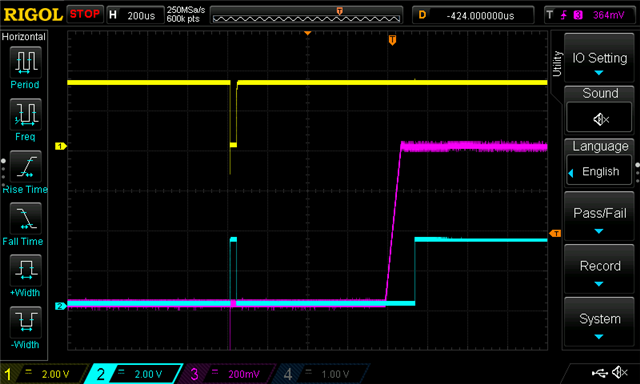Click the USB status icon
The image size is (640, 384).
point(599,373)
